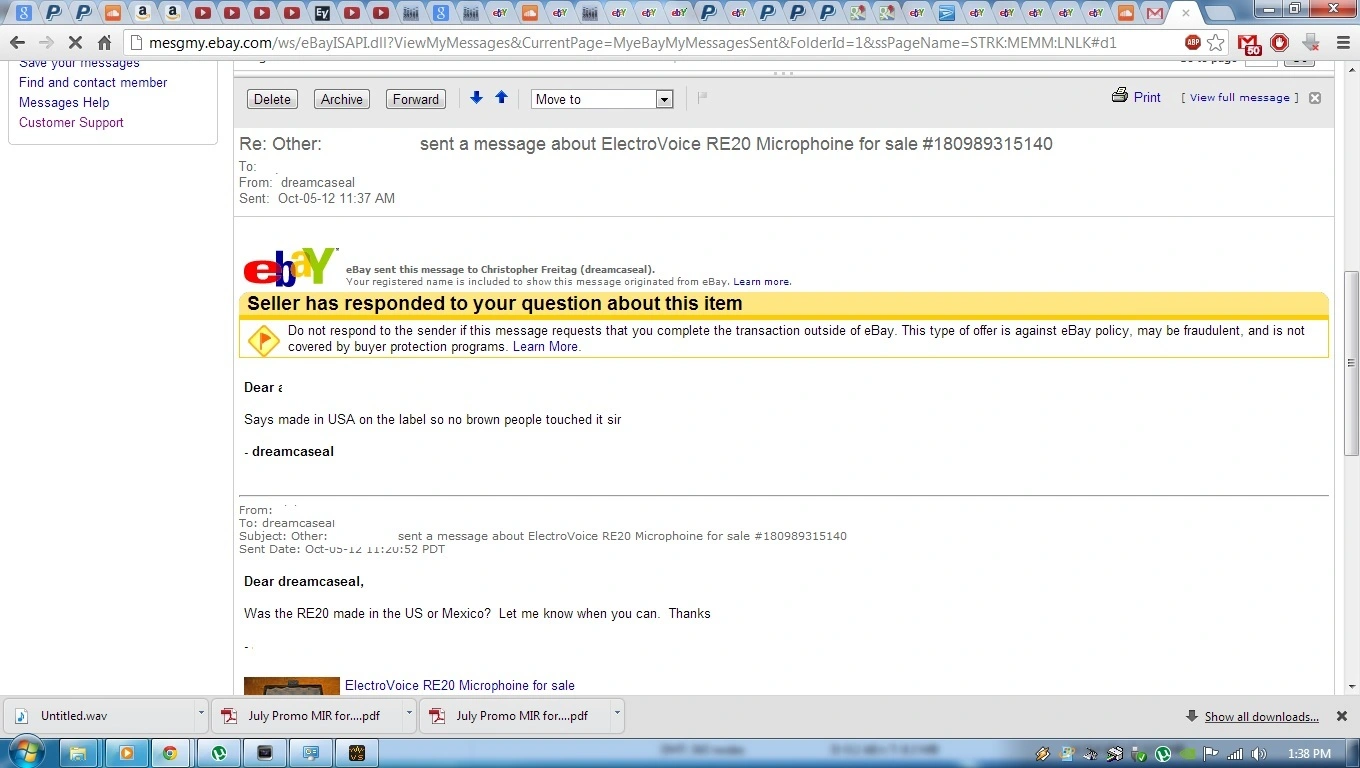The image size is (1360, 768).
Task: Close the downloads bar
Action: click(1342, 716)
